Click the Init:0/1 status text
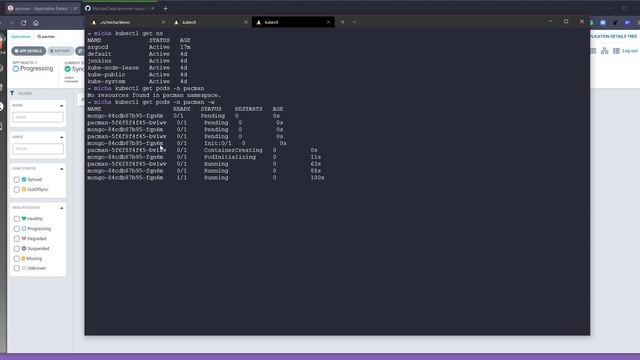 [x=218, y=143]
